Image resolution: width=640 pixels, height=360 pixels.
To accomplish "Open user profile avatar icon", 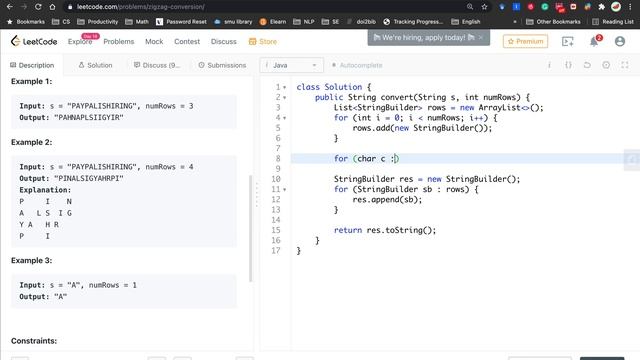I will tap(620, 41).
